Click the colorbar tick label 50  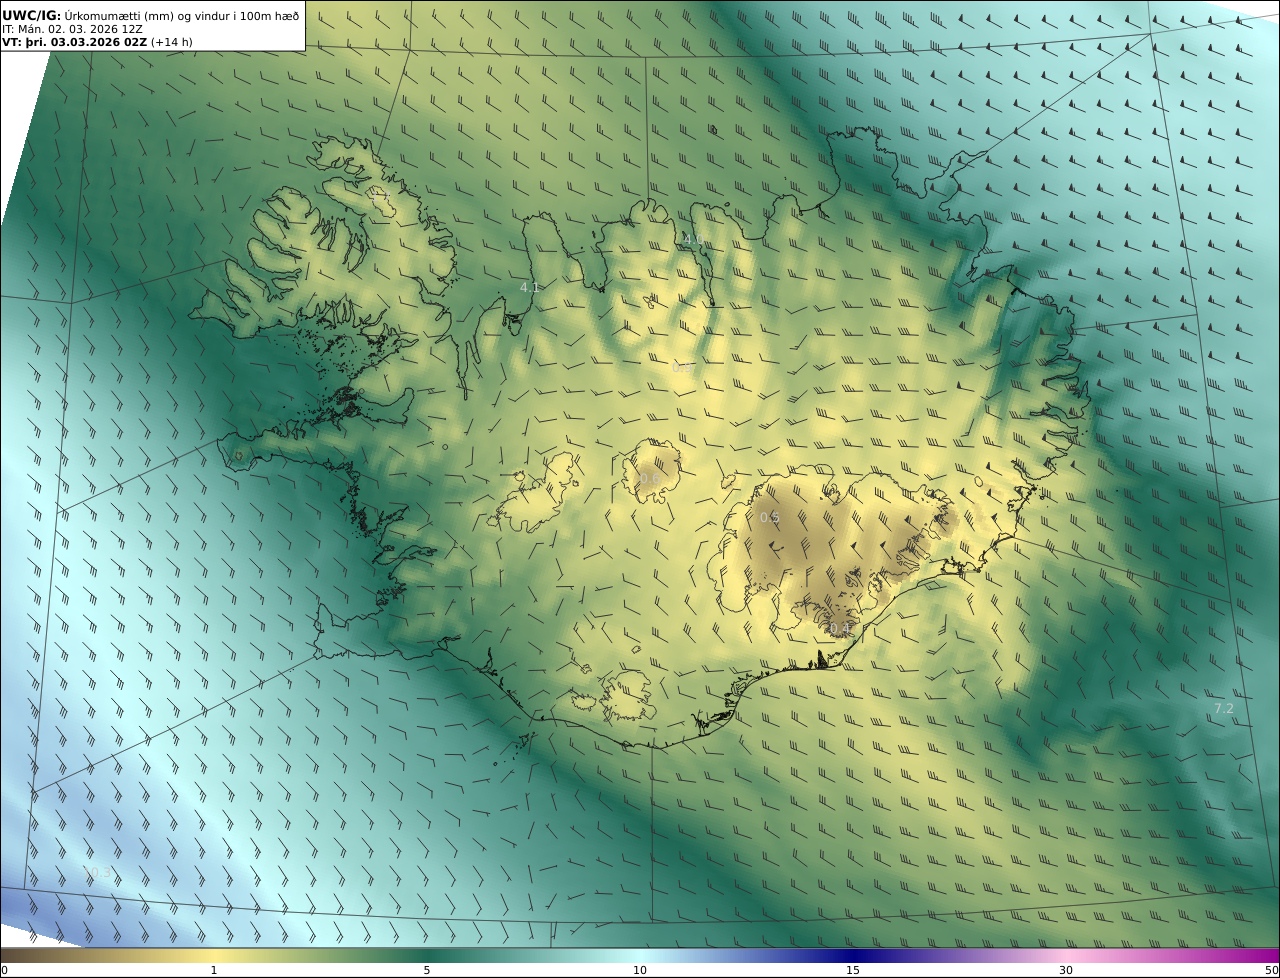[x=1272, y=970]
